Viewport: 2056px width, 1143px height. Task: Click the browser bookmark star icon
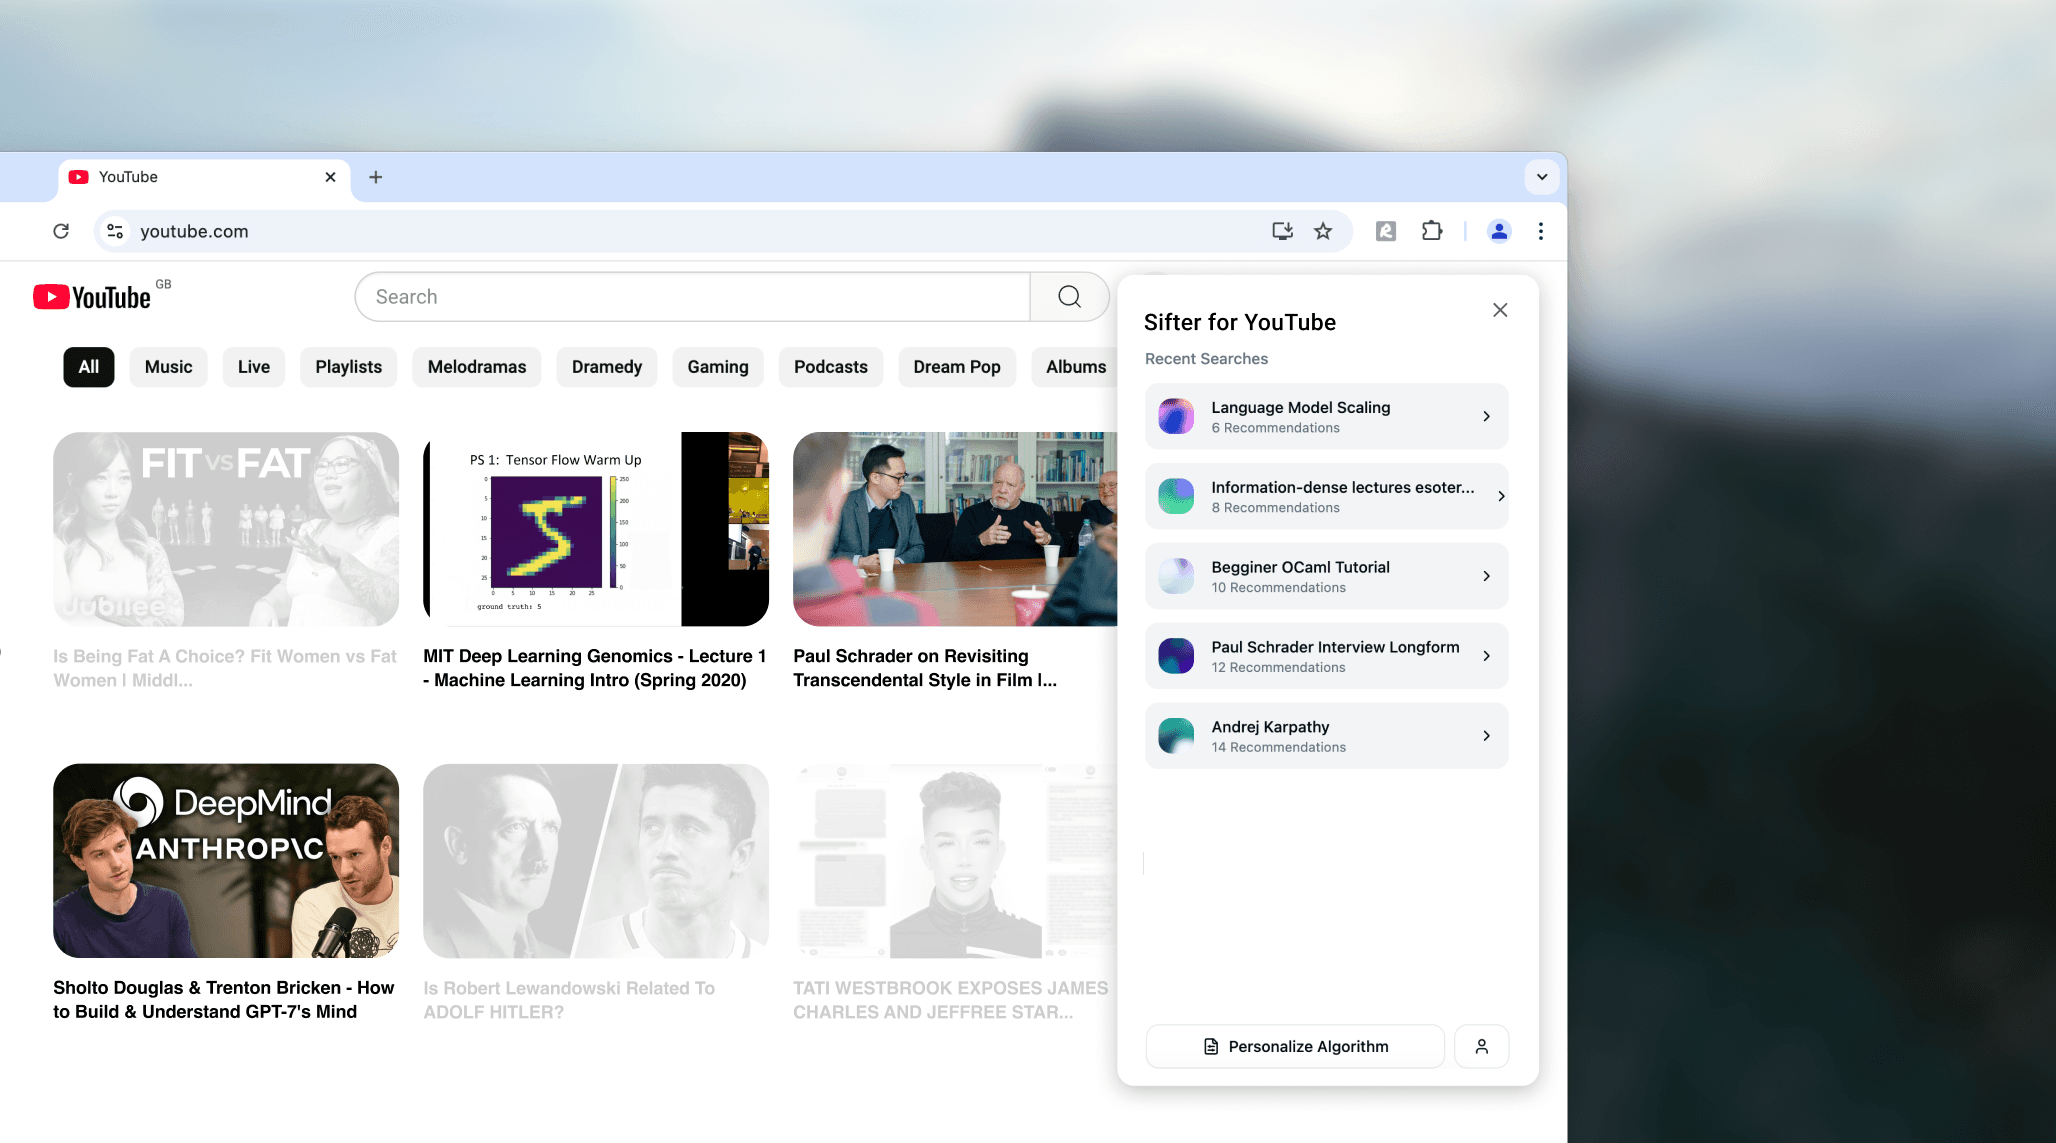(1323, 231)
